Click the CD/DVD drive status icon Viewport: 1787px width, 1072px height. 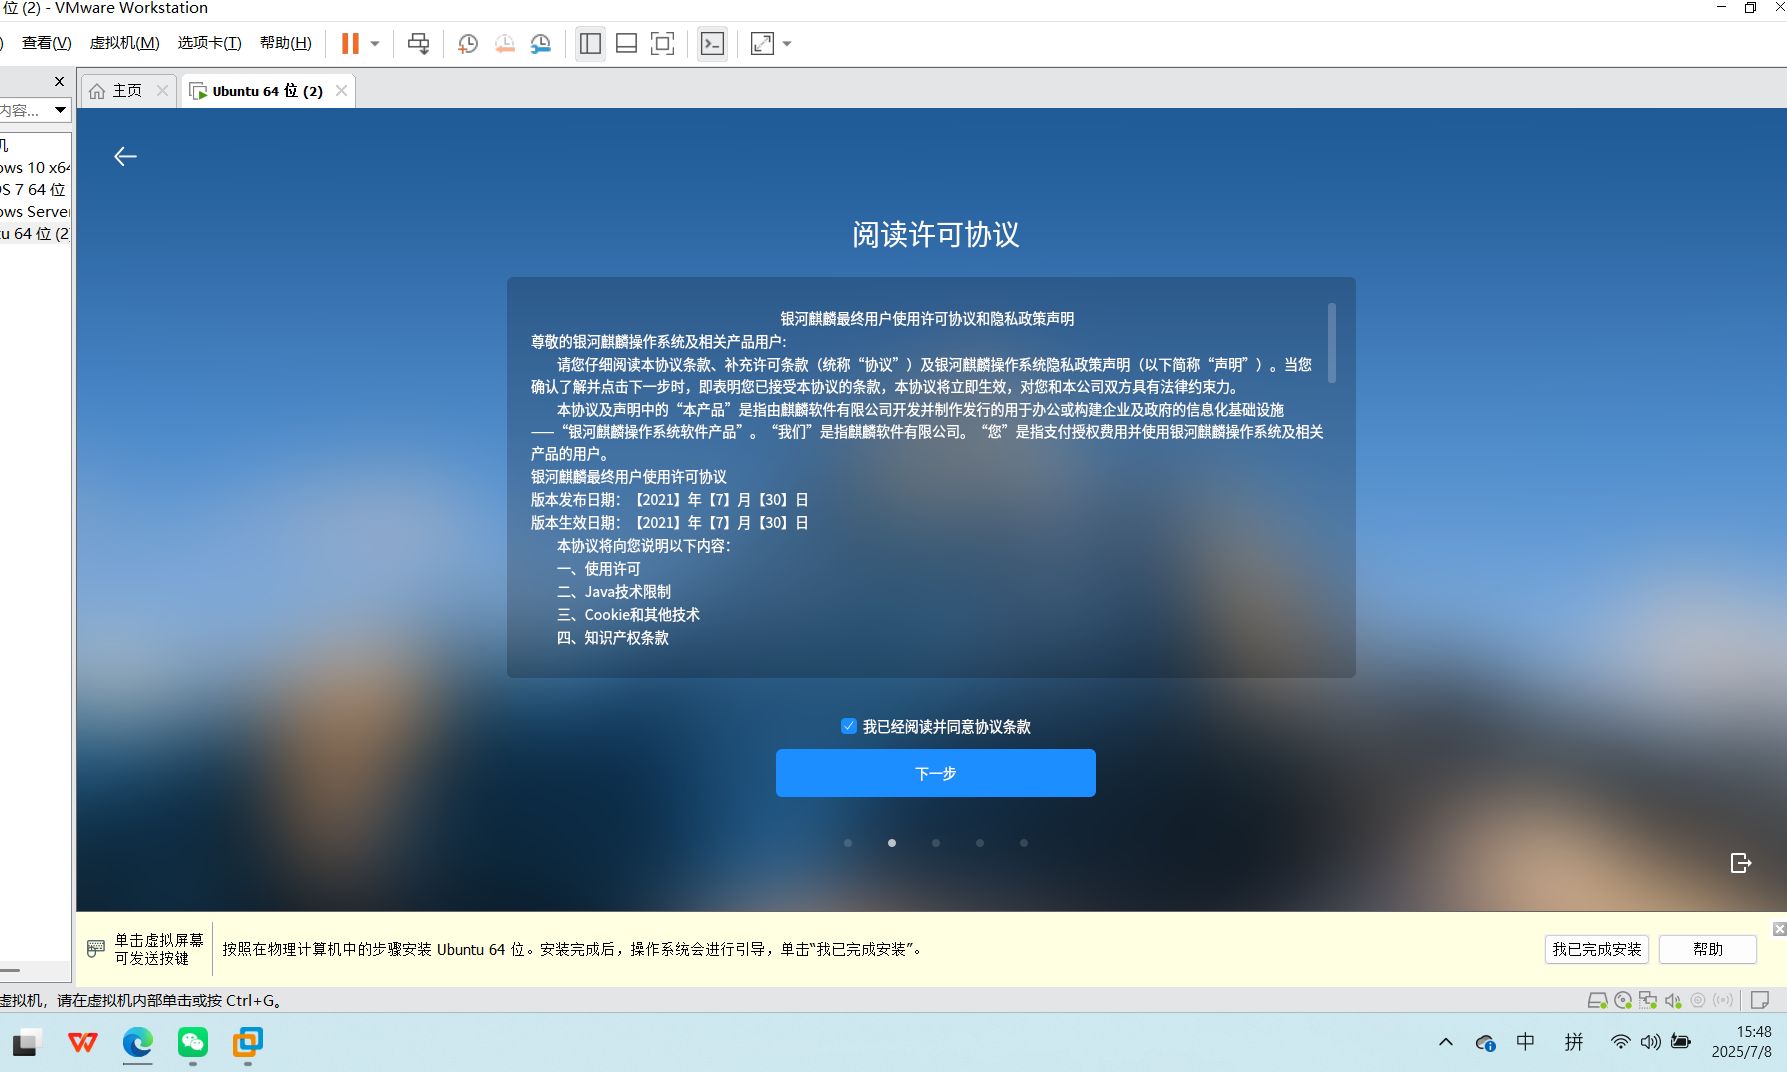pos(1623,1000)
